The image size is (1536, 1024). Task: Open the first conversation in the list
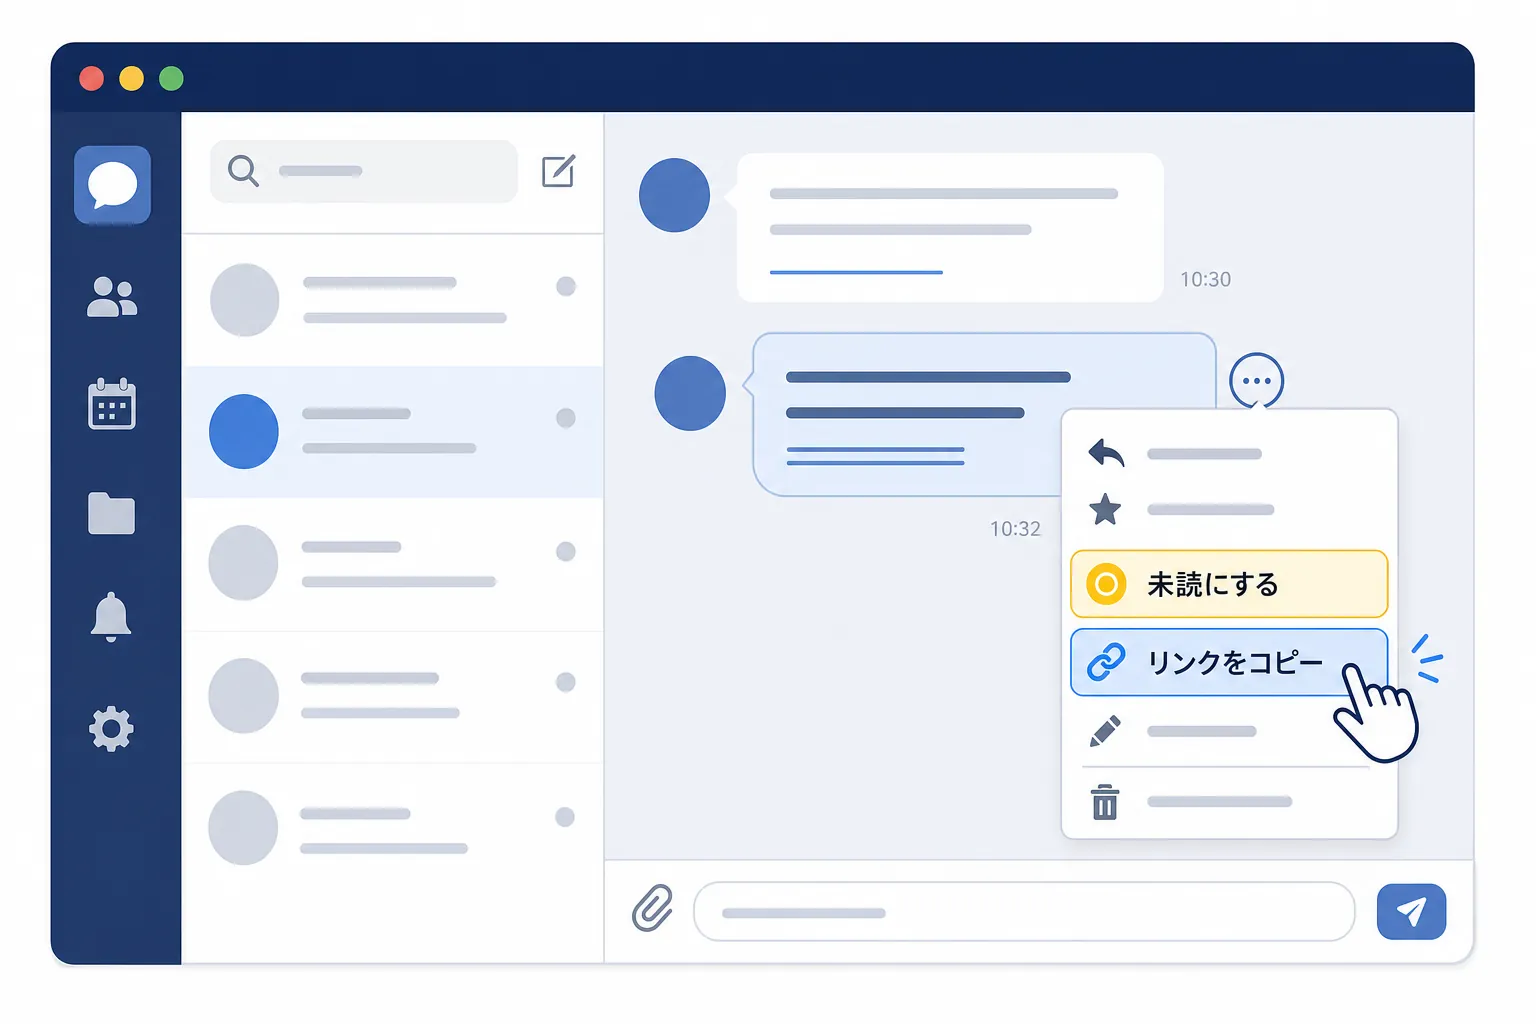coord(393,300)
